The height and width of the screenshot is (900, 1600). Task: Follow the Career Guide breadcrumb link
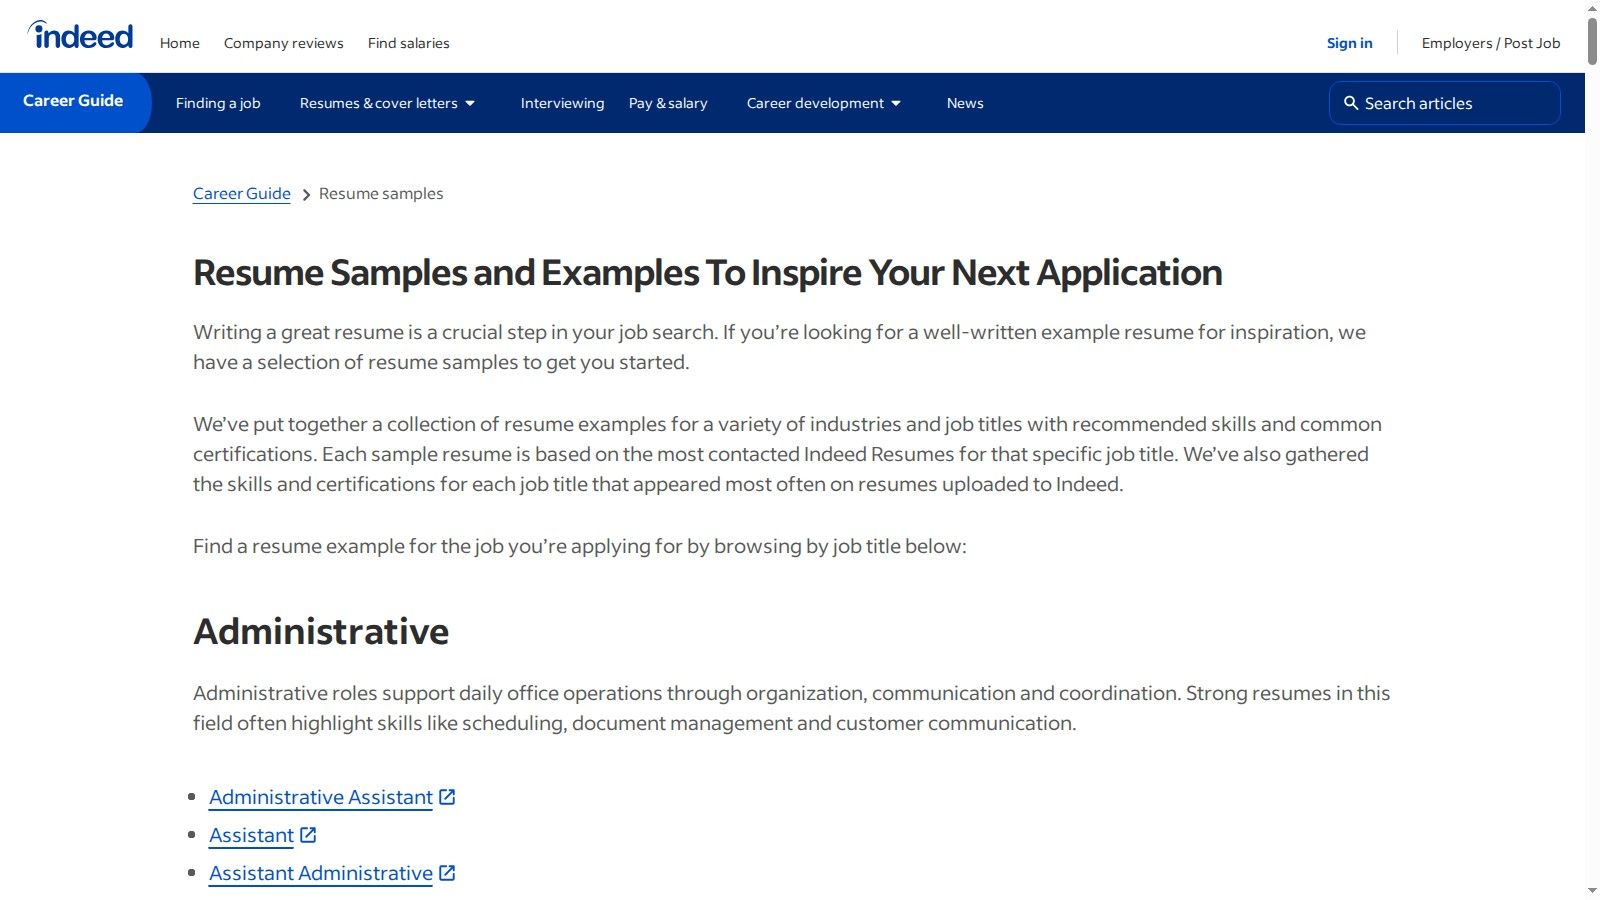click(x=241, y=193)
